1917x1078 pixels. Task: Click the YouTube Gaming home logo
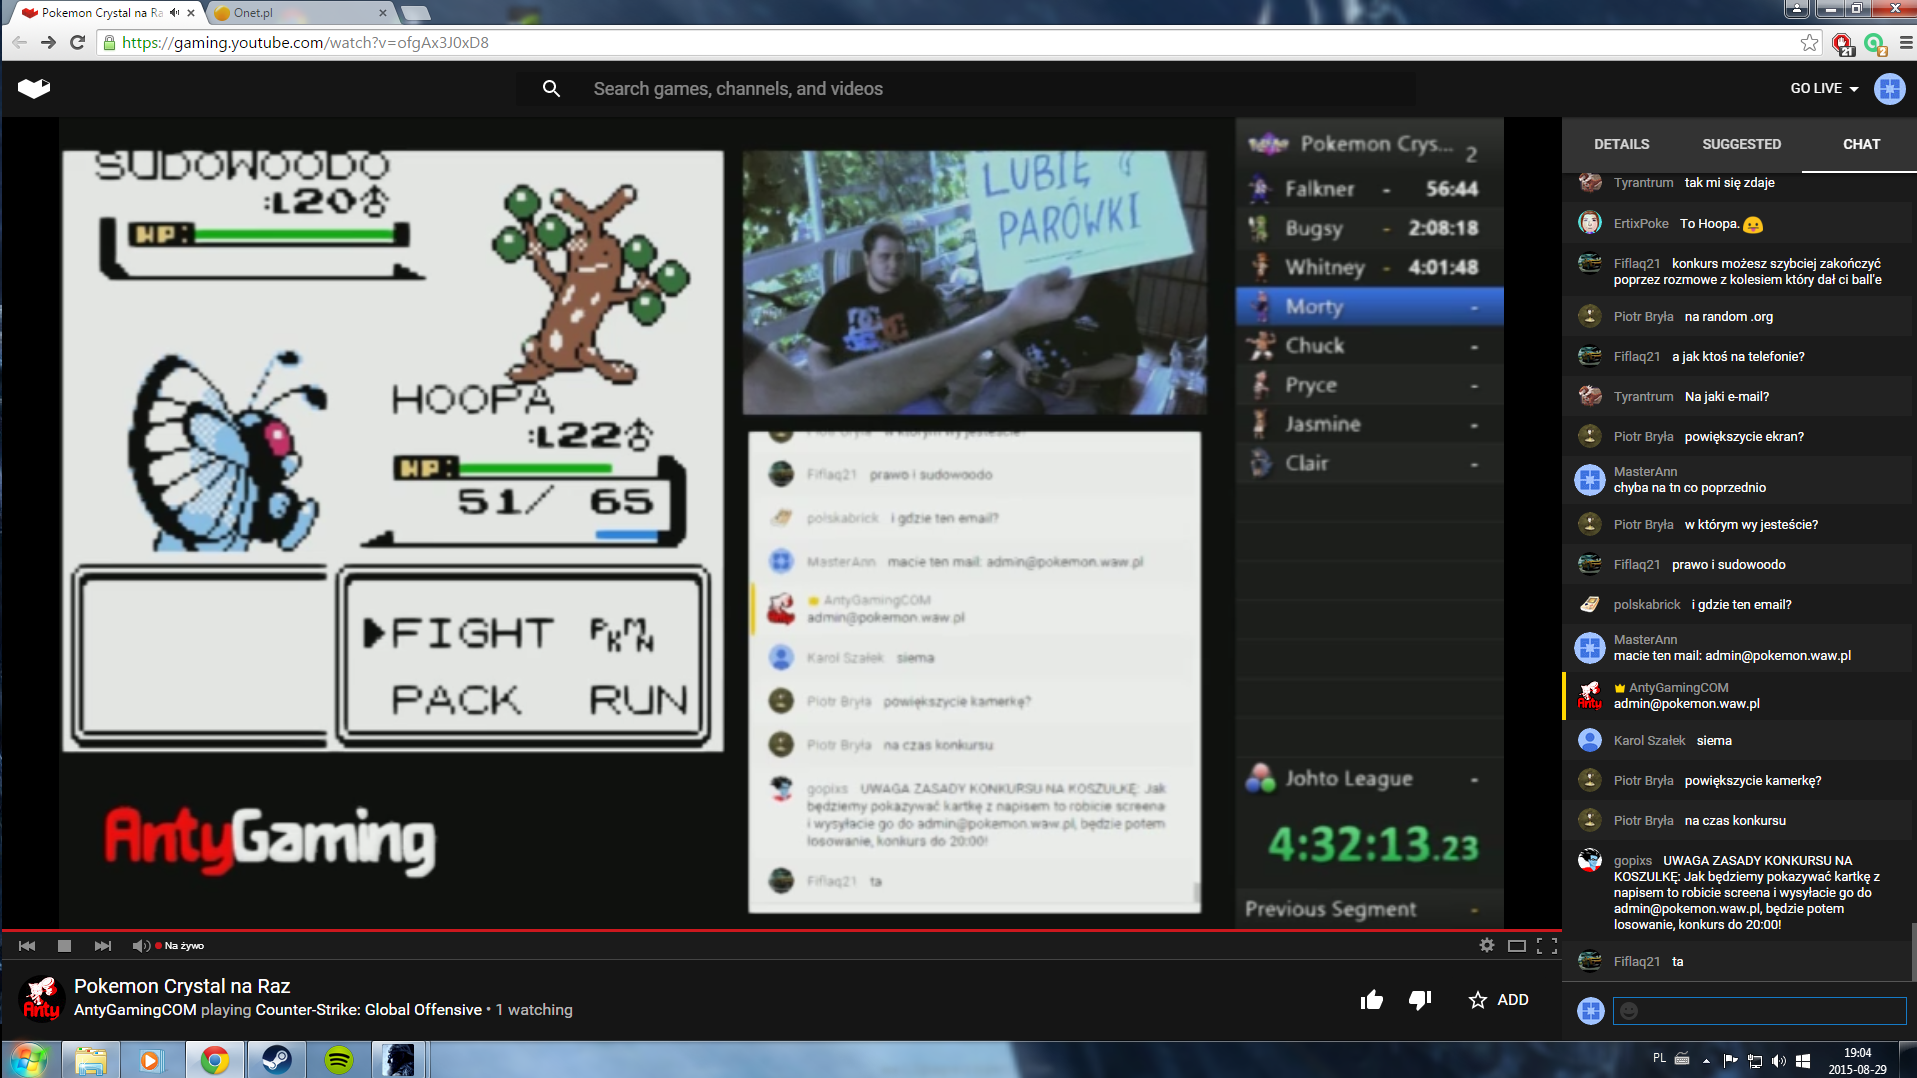[34, 89]
